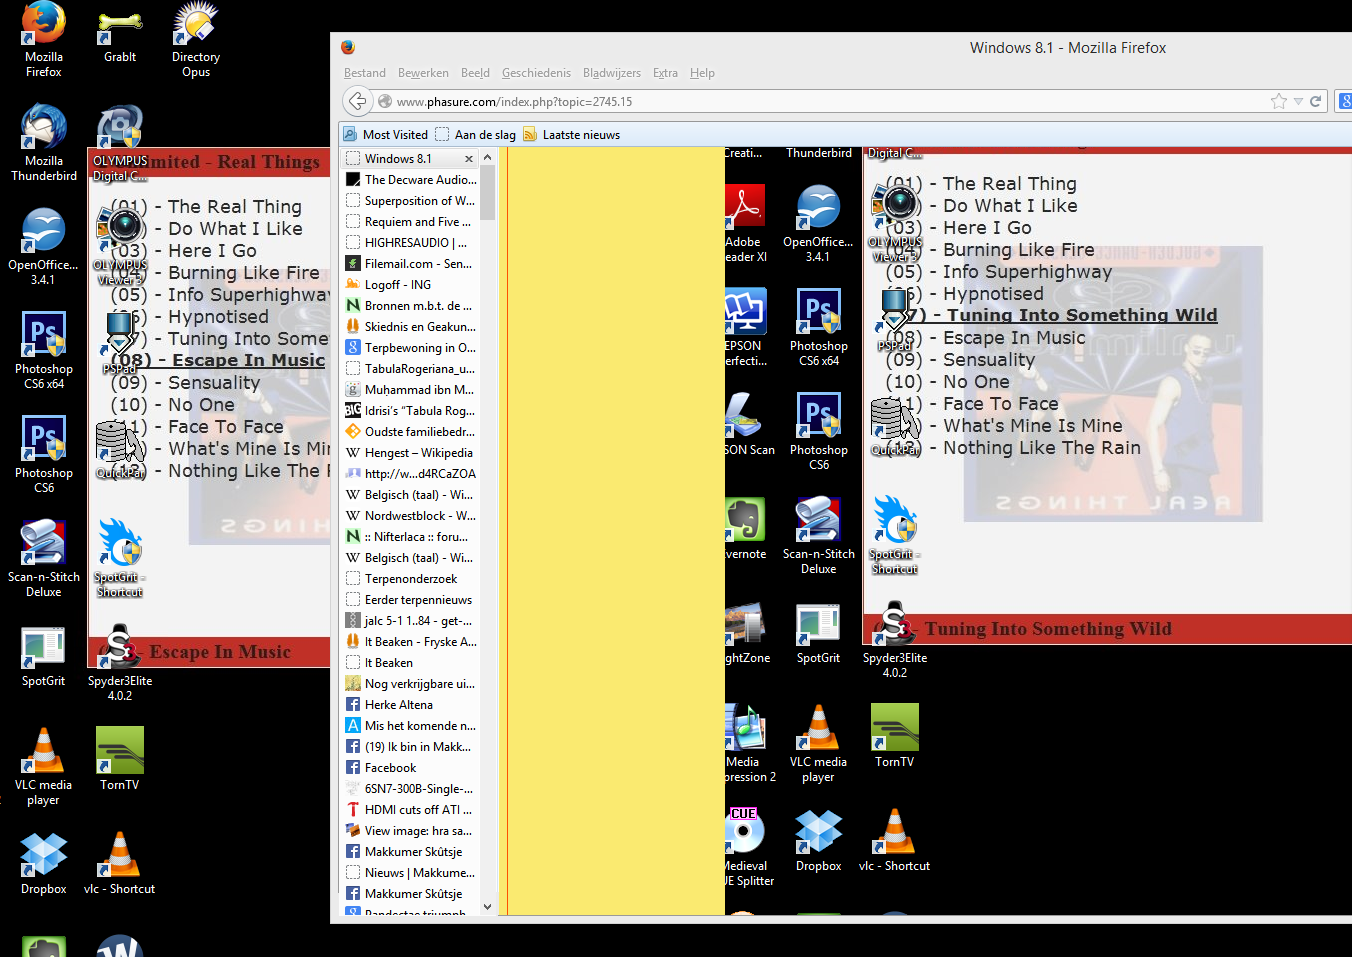1352x957 pixels.
Task: Open the URL history dropdown arrow
Action: tap(1298, 101)
